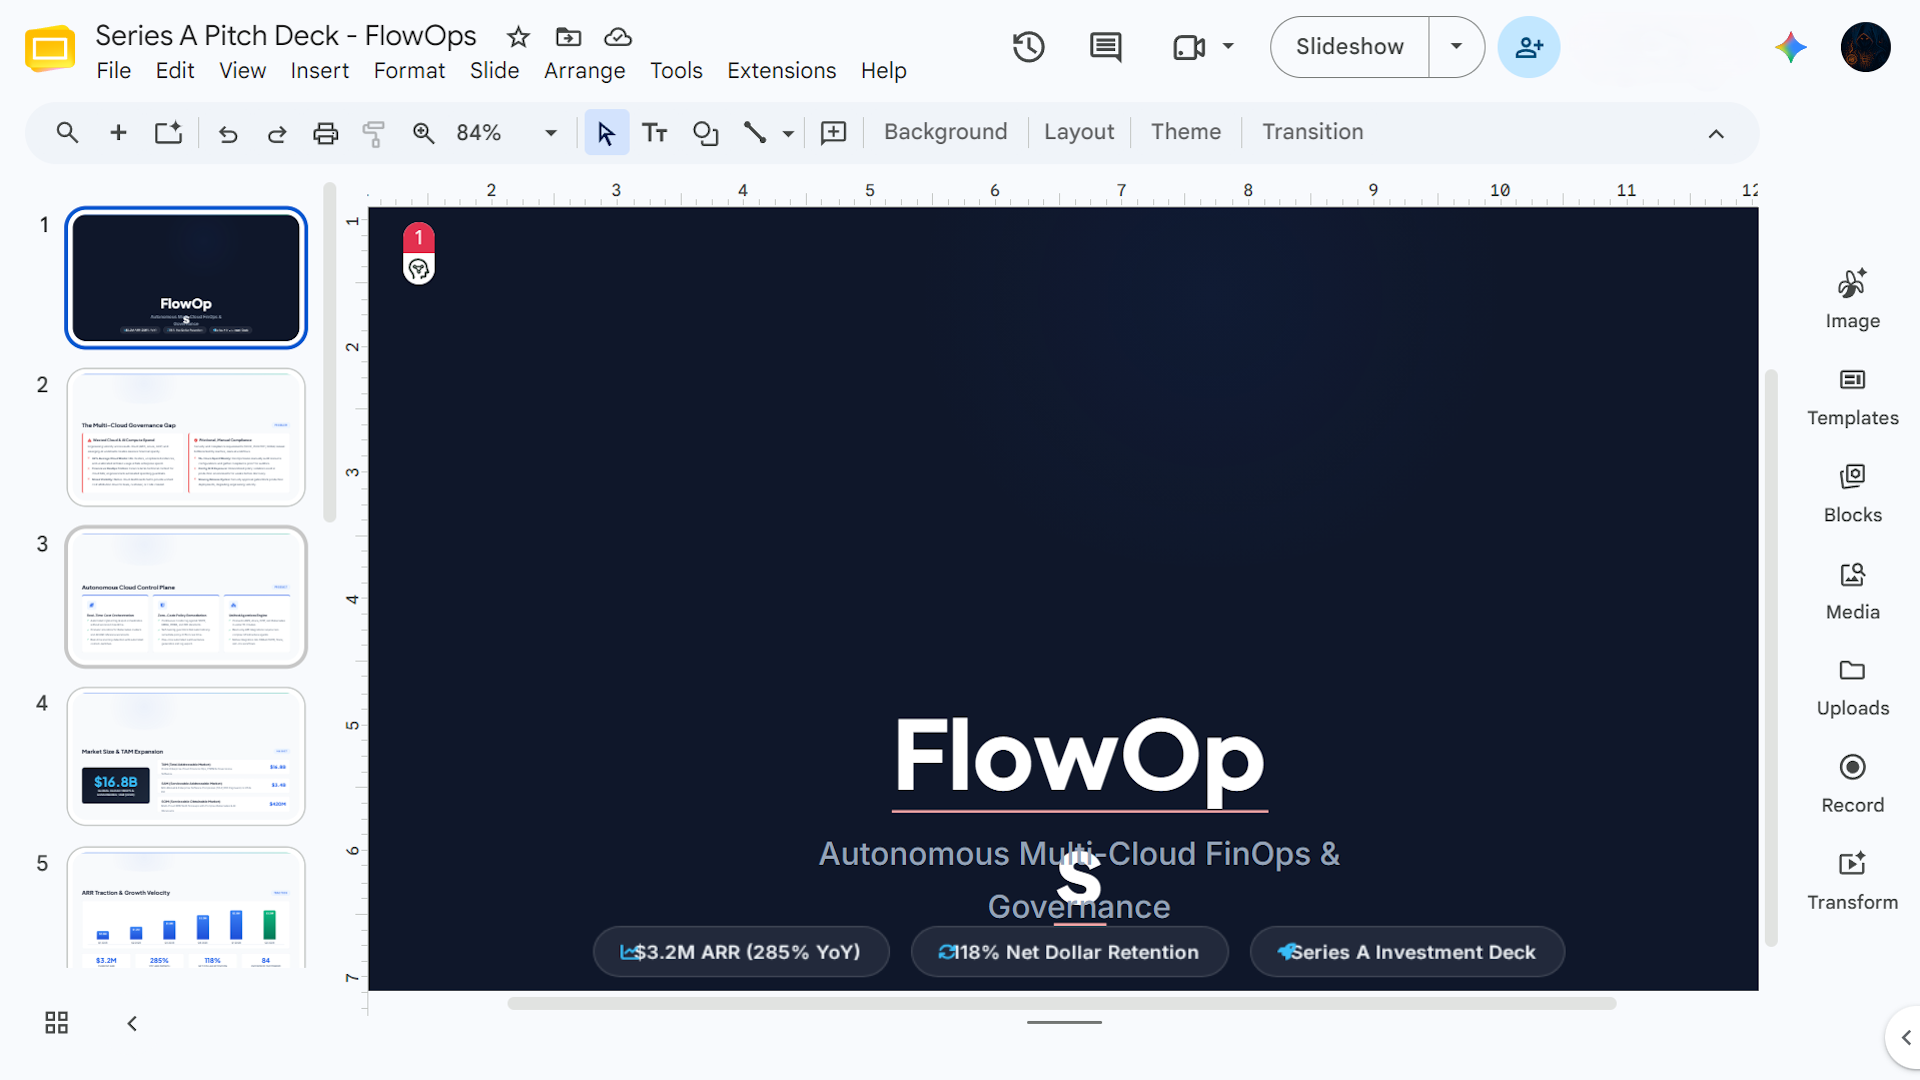1920x1080 pixels.
Task: Open the Arrange menu
Action: click(x=584, y=71)
